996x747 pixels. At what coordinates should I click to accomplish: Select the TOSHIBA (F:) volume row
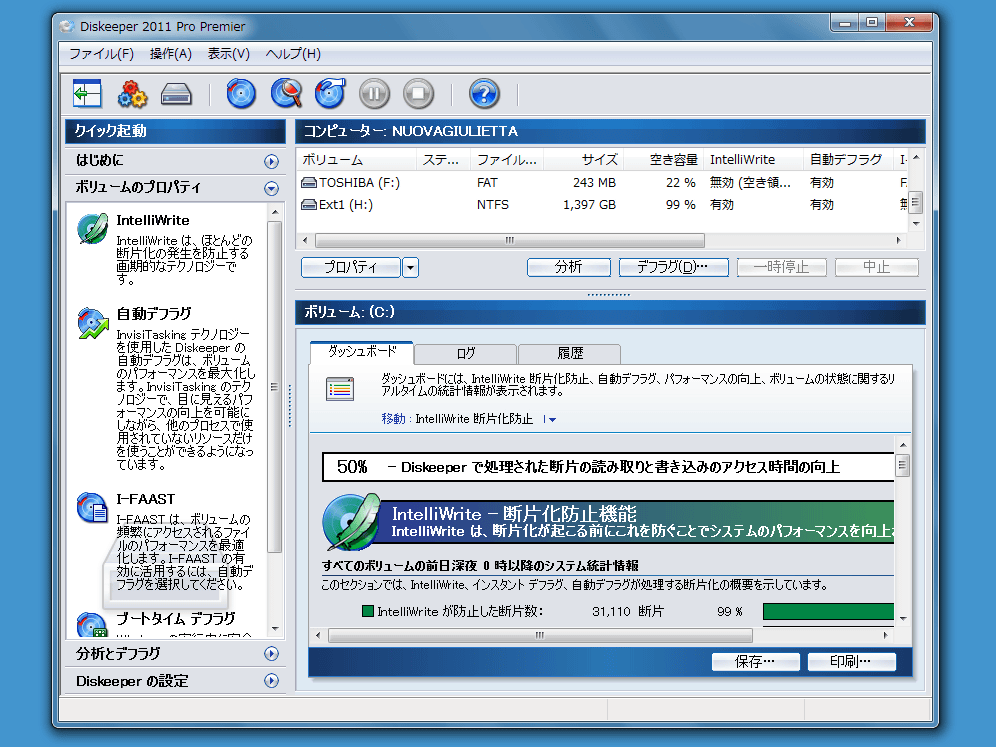click(x=603, y=183)
